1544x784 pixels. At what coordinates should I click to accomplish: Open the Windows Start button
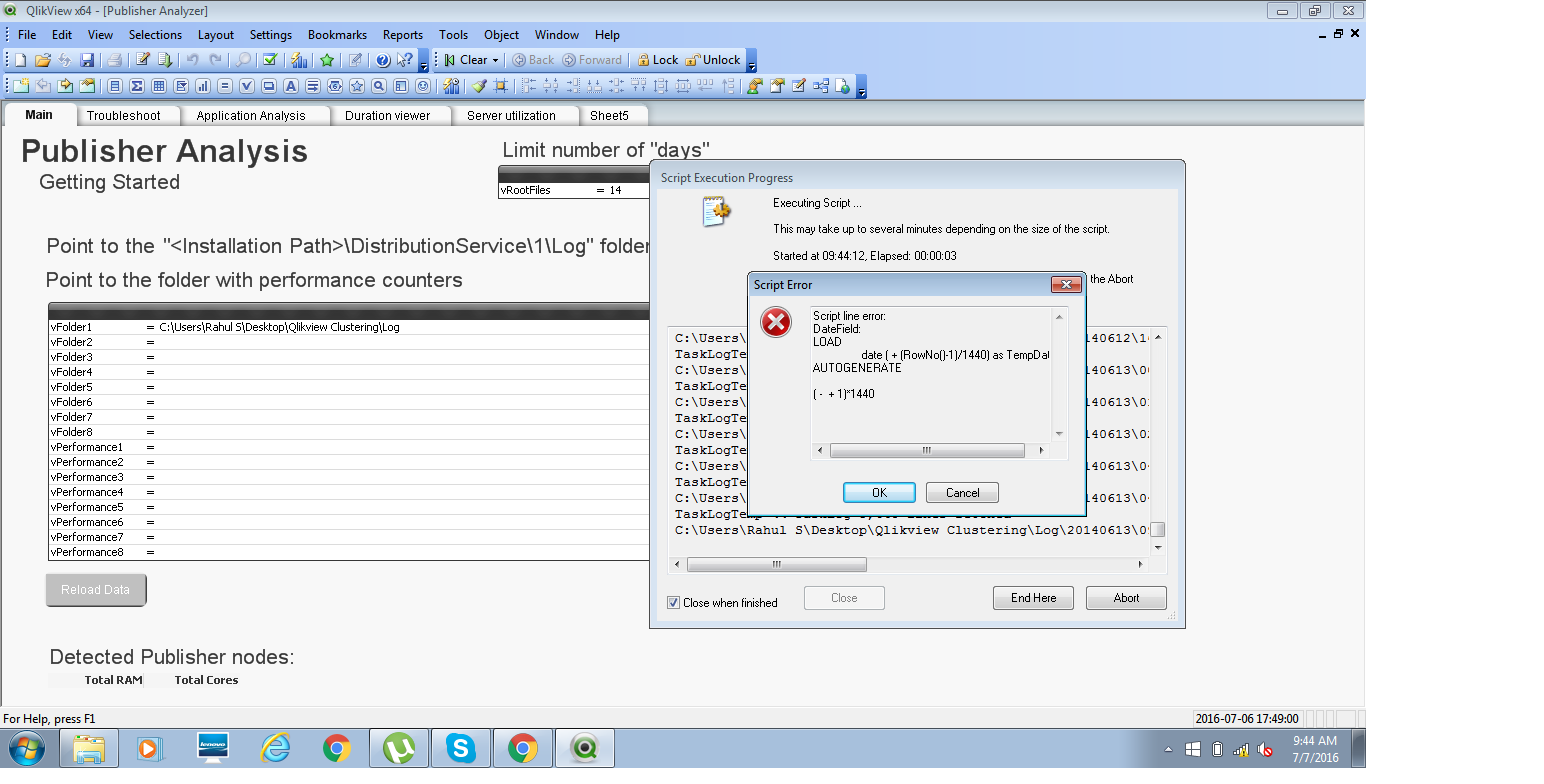tap(27, 748)
